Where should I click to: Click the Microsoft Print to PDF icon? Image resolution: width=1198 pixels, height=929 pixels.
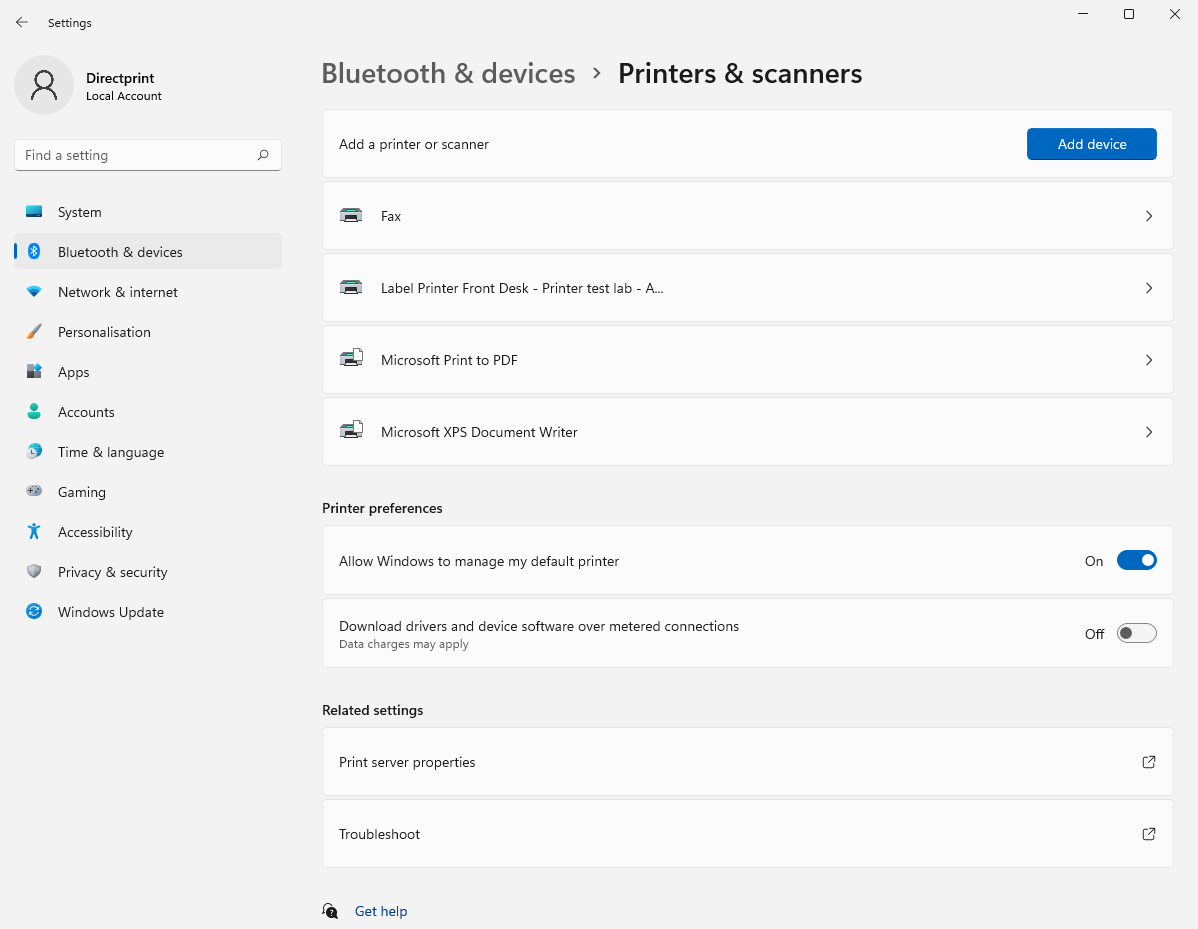351,358
